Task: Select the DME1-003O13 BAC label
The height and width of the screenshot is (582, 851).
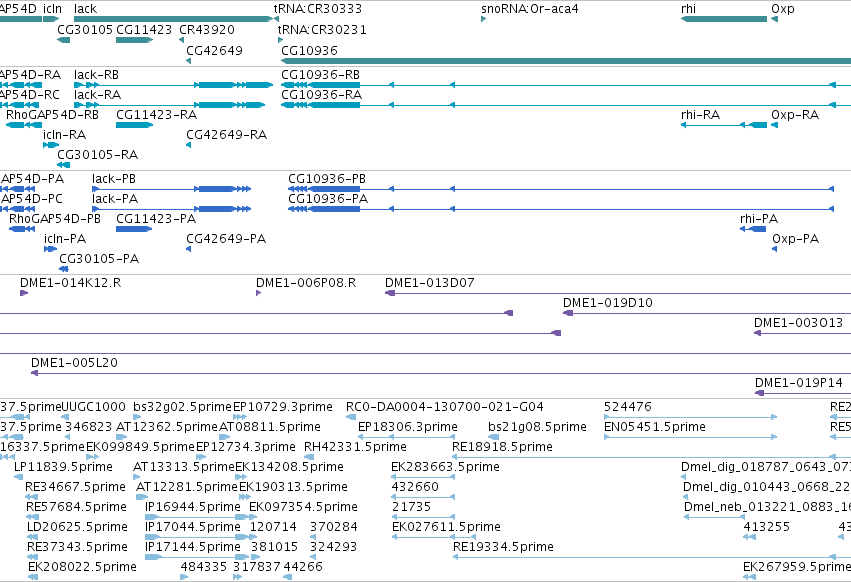Action: point(798,323)
